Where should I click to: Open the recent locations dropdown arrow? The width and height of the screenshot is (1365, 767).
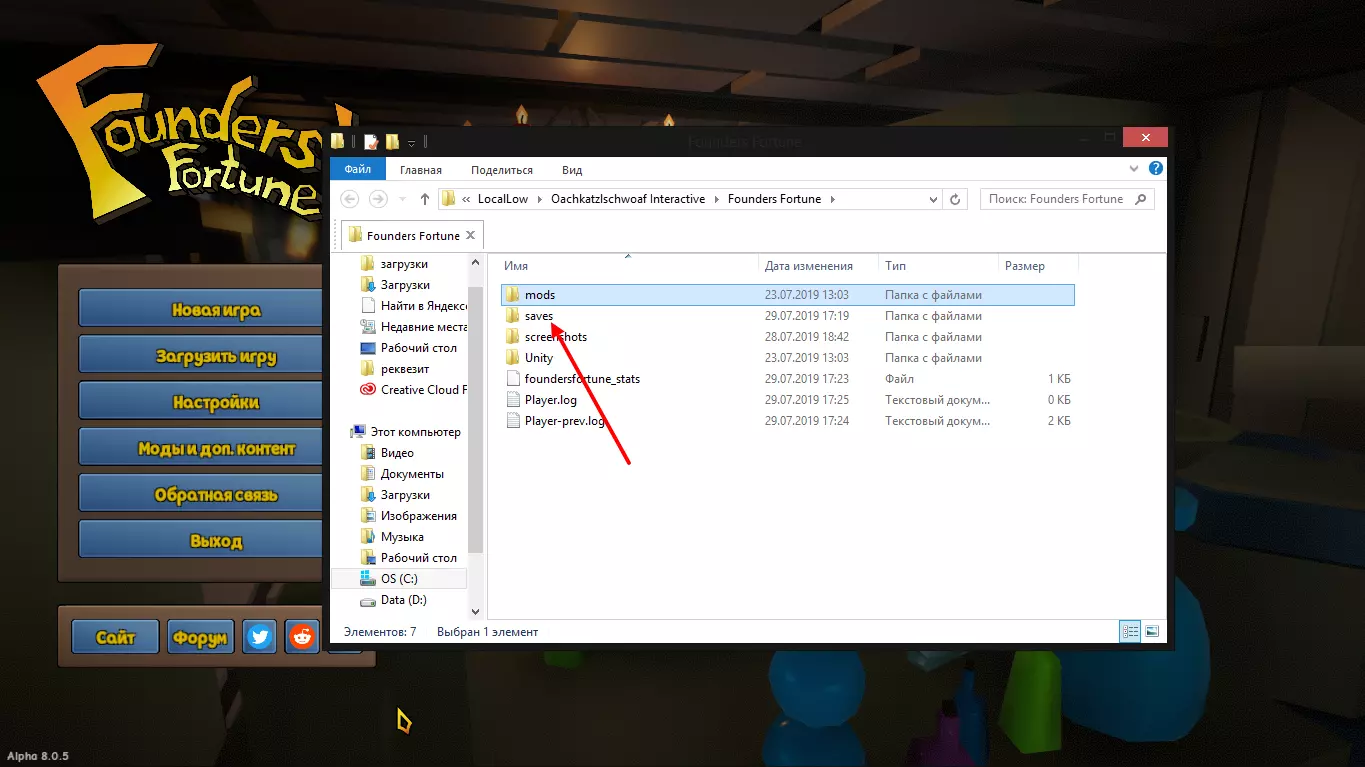point(403,199)
